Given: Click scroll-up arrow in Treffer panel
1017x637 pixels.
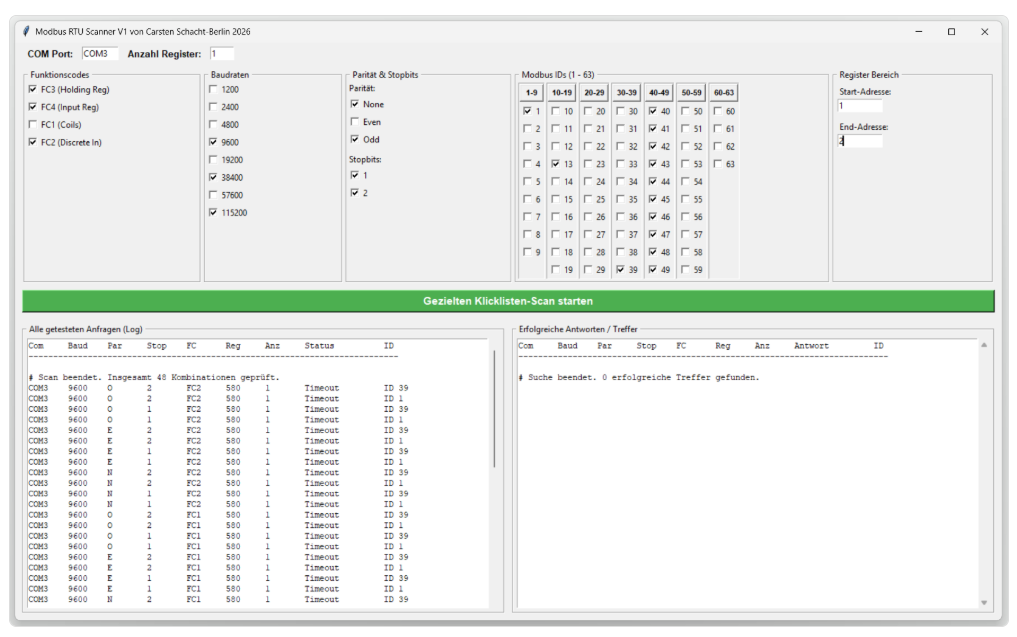Looking at the screenshot, I should (984, 345).
